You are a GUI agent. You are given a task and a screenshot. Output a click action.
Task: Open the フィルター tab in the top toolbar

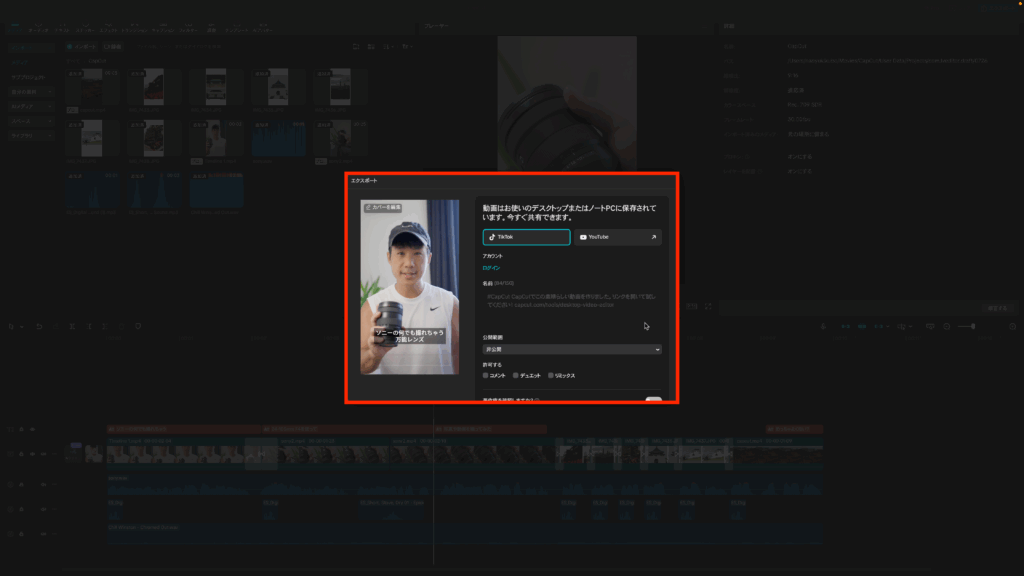click(x=188, y=27)
